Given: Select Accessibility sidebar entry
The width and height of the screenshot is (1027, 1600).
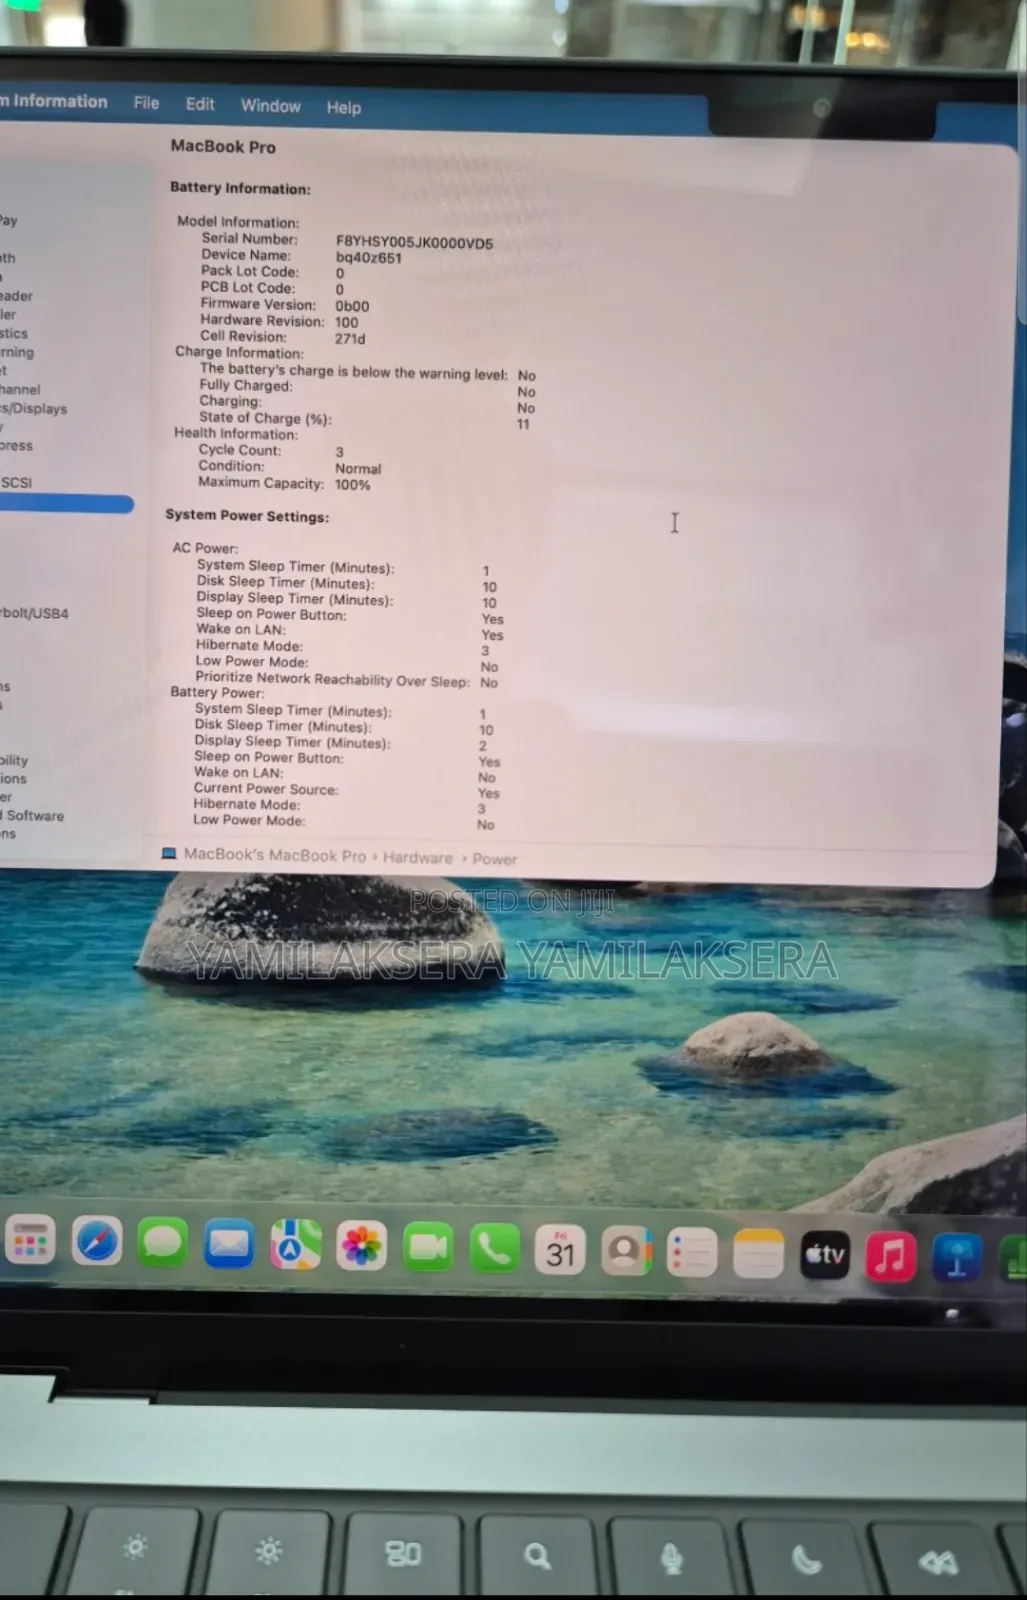Looking at the screenshot, I should point(14,760).
